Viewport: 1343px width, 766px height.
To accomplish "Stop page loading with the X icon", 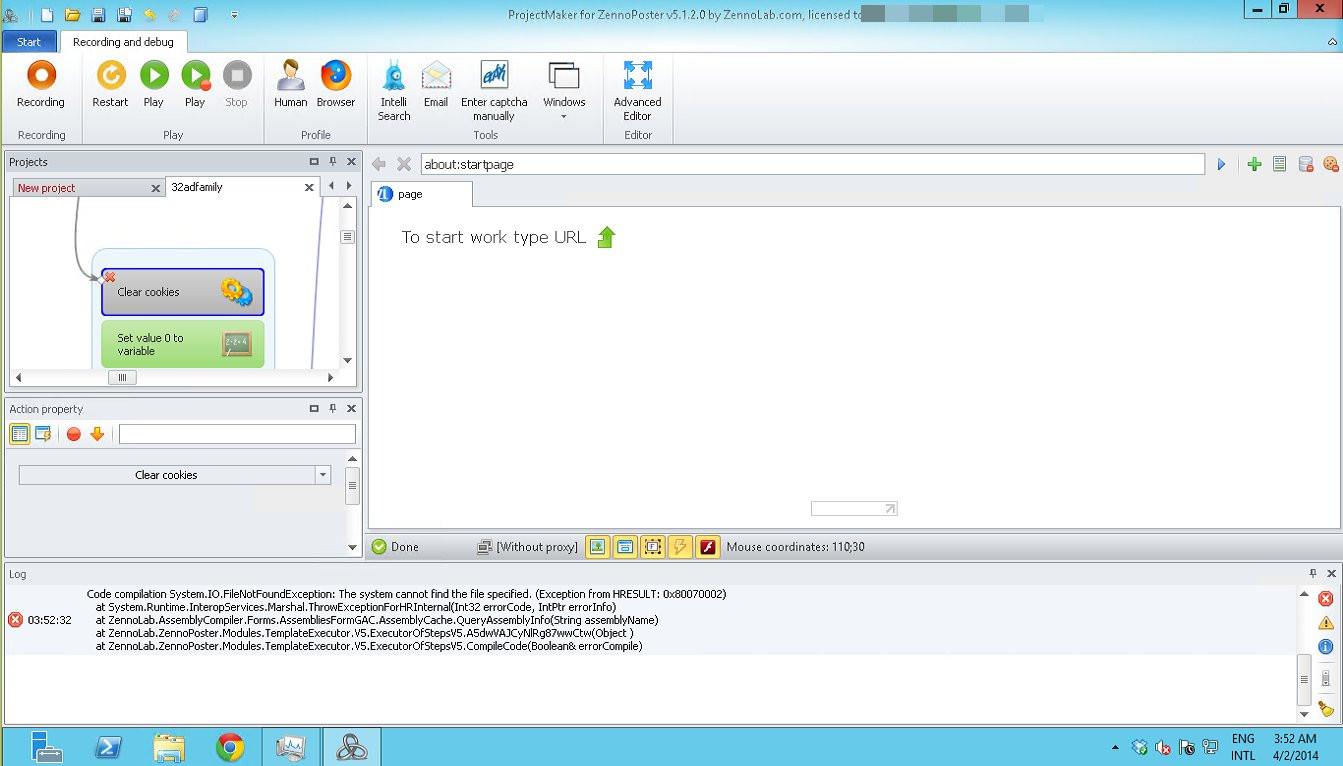I will (x=404, y=164).
